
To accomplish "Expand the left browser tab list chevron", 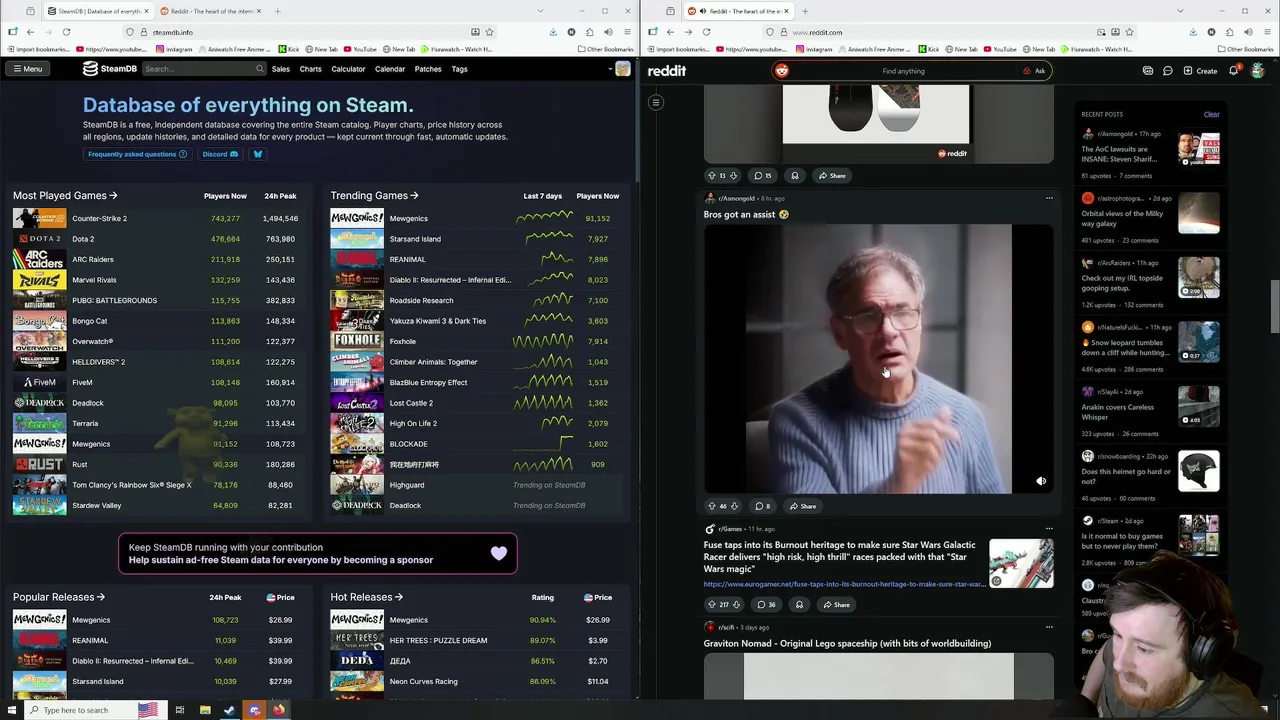I will click(540, 11).
